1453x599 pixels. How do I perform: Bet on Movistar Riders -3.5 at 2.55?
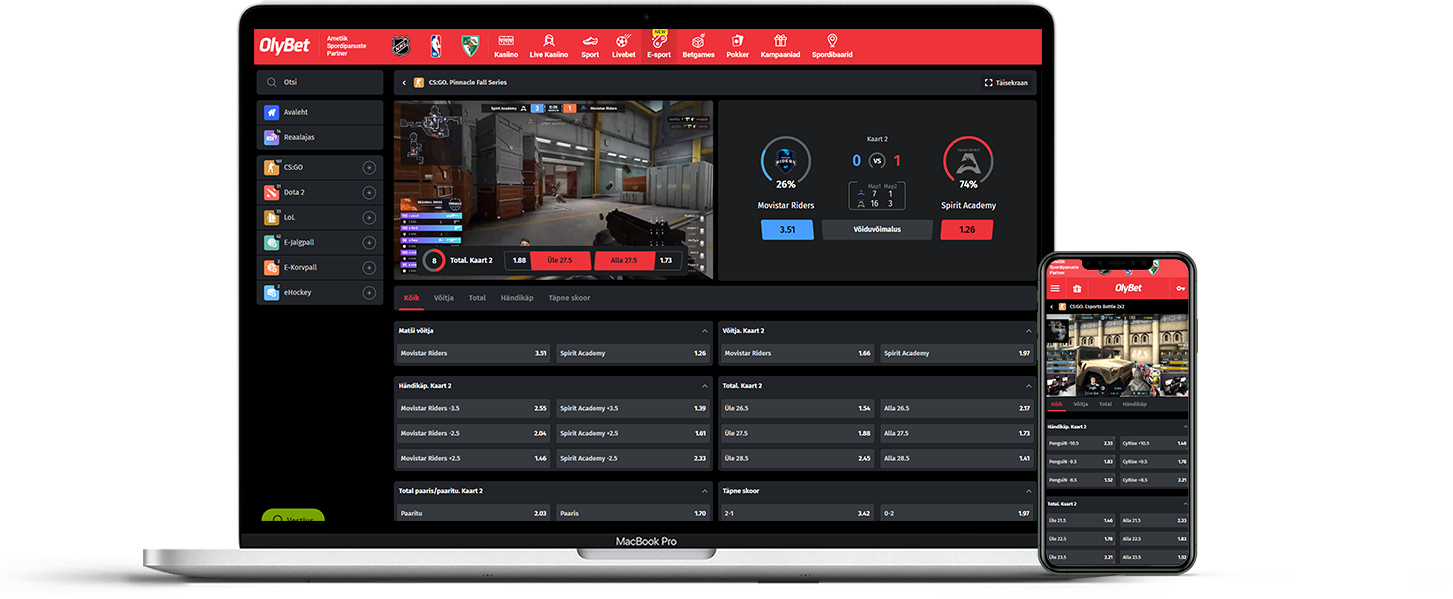[473, 408]
